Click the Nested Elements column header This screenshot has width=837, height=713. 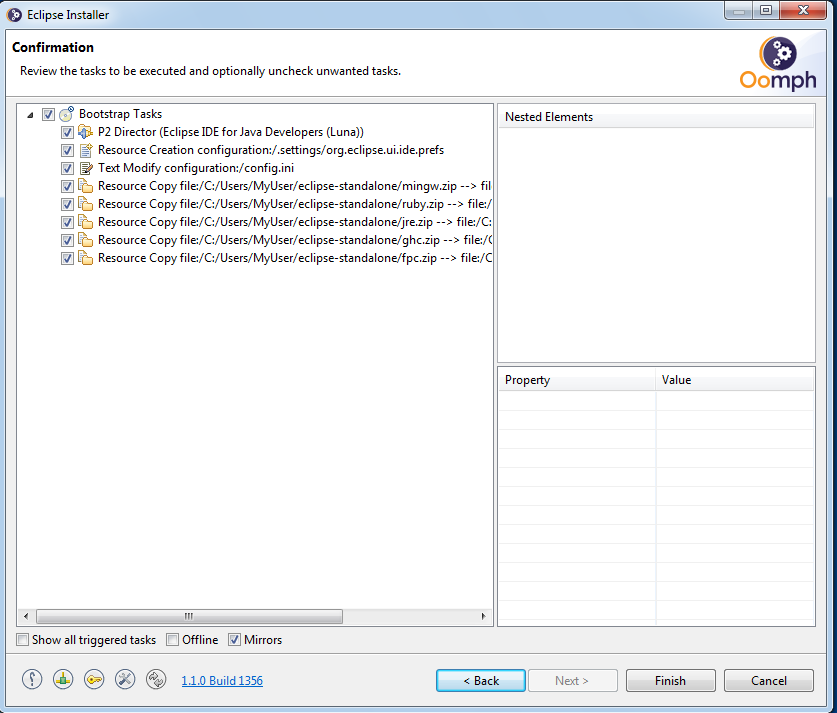656,117
